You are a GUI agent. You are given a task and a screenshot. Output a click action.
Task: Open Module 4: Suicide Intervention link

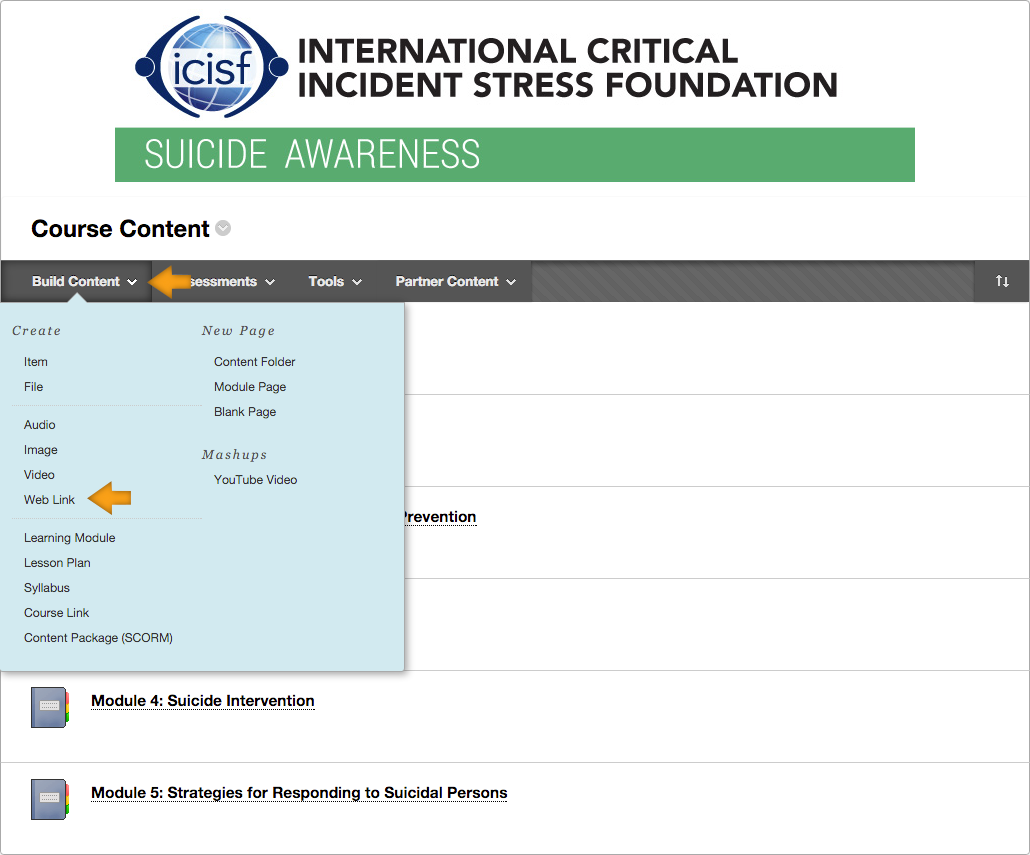[x=202, y=701]
